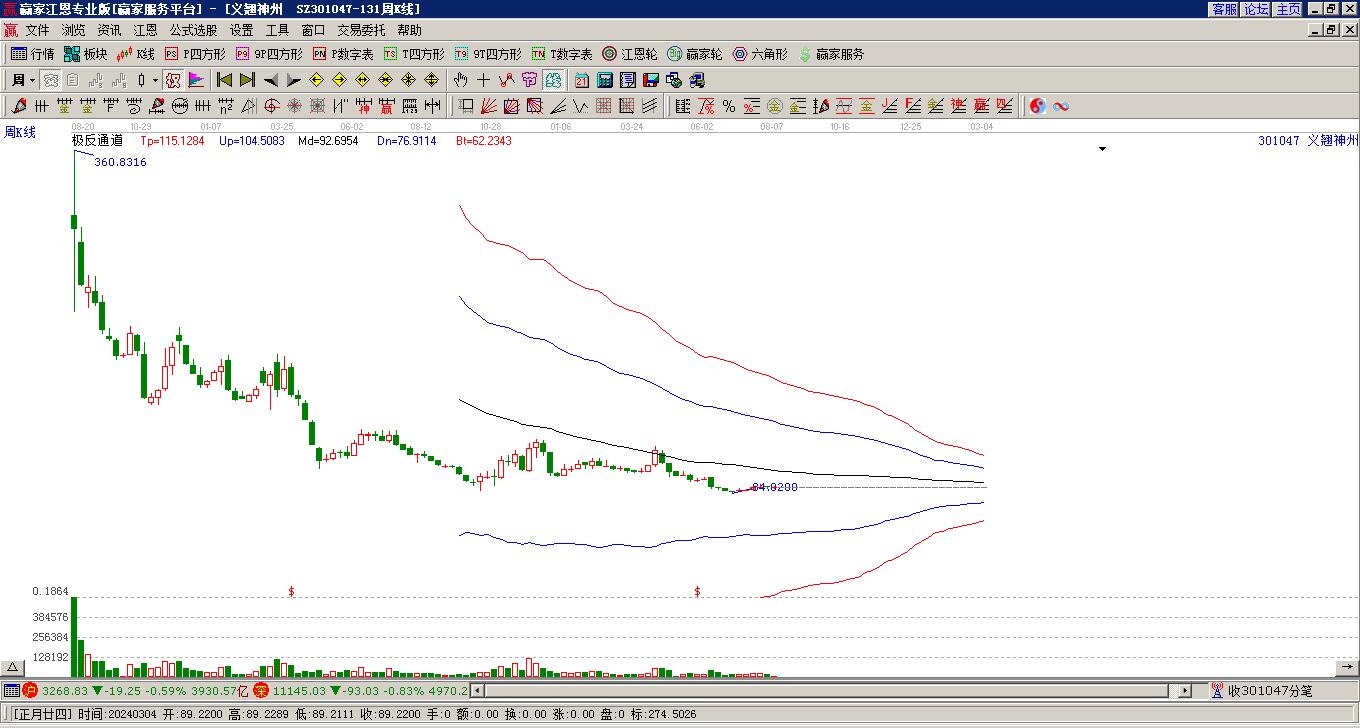This screenshot has width=1360, height=728.
Task: Click the yellow diamond right-arrow icon
Action: tap(339, 80)
